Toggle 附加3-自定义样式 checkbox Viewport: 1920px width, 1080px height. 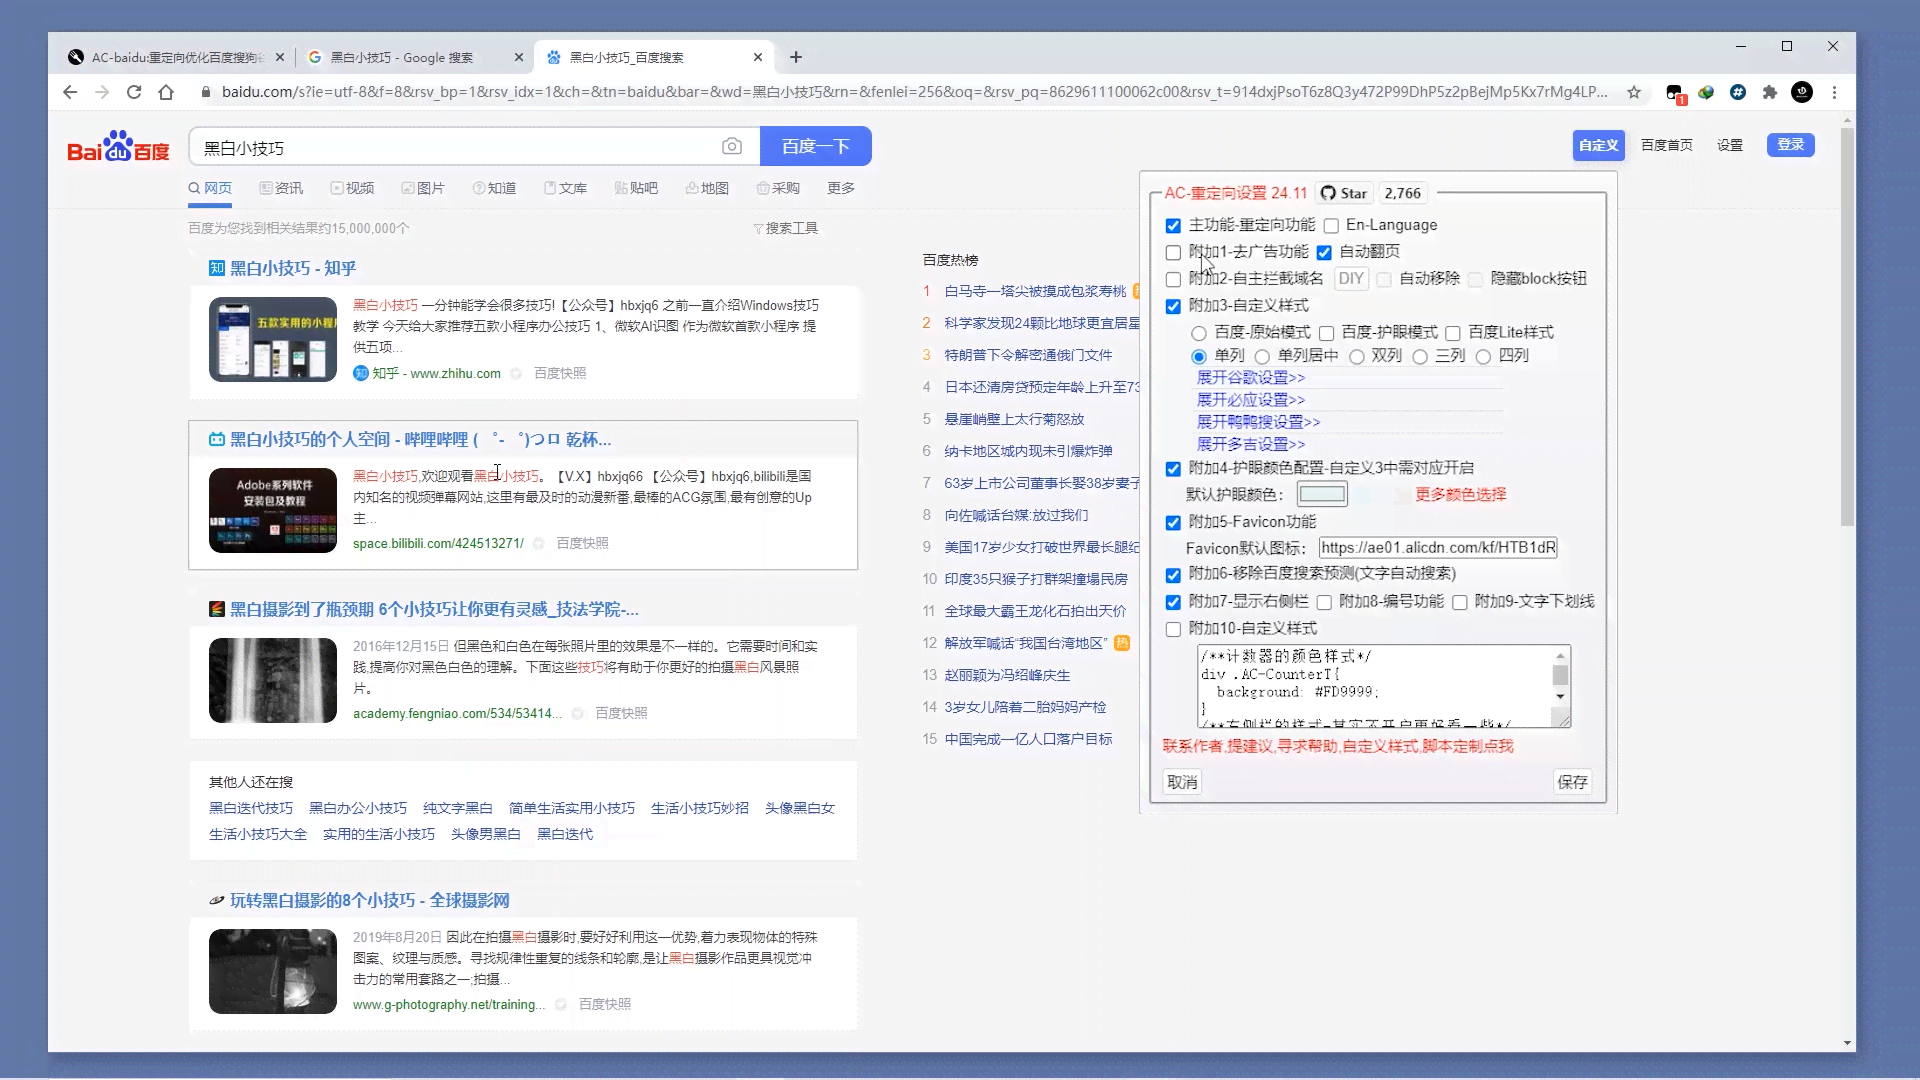pos(1173,307)
